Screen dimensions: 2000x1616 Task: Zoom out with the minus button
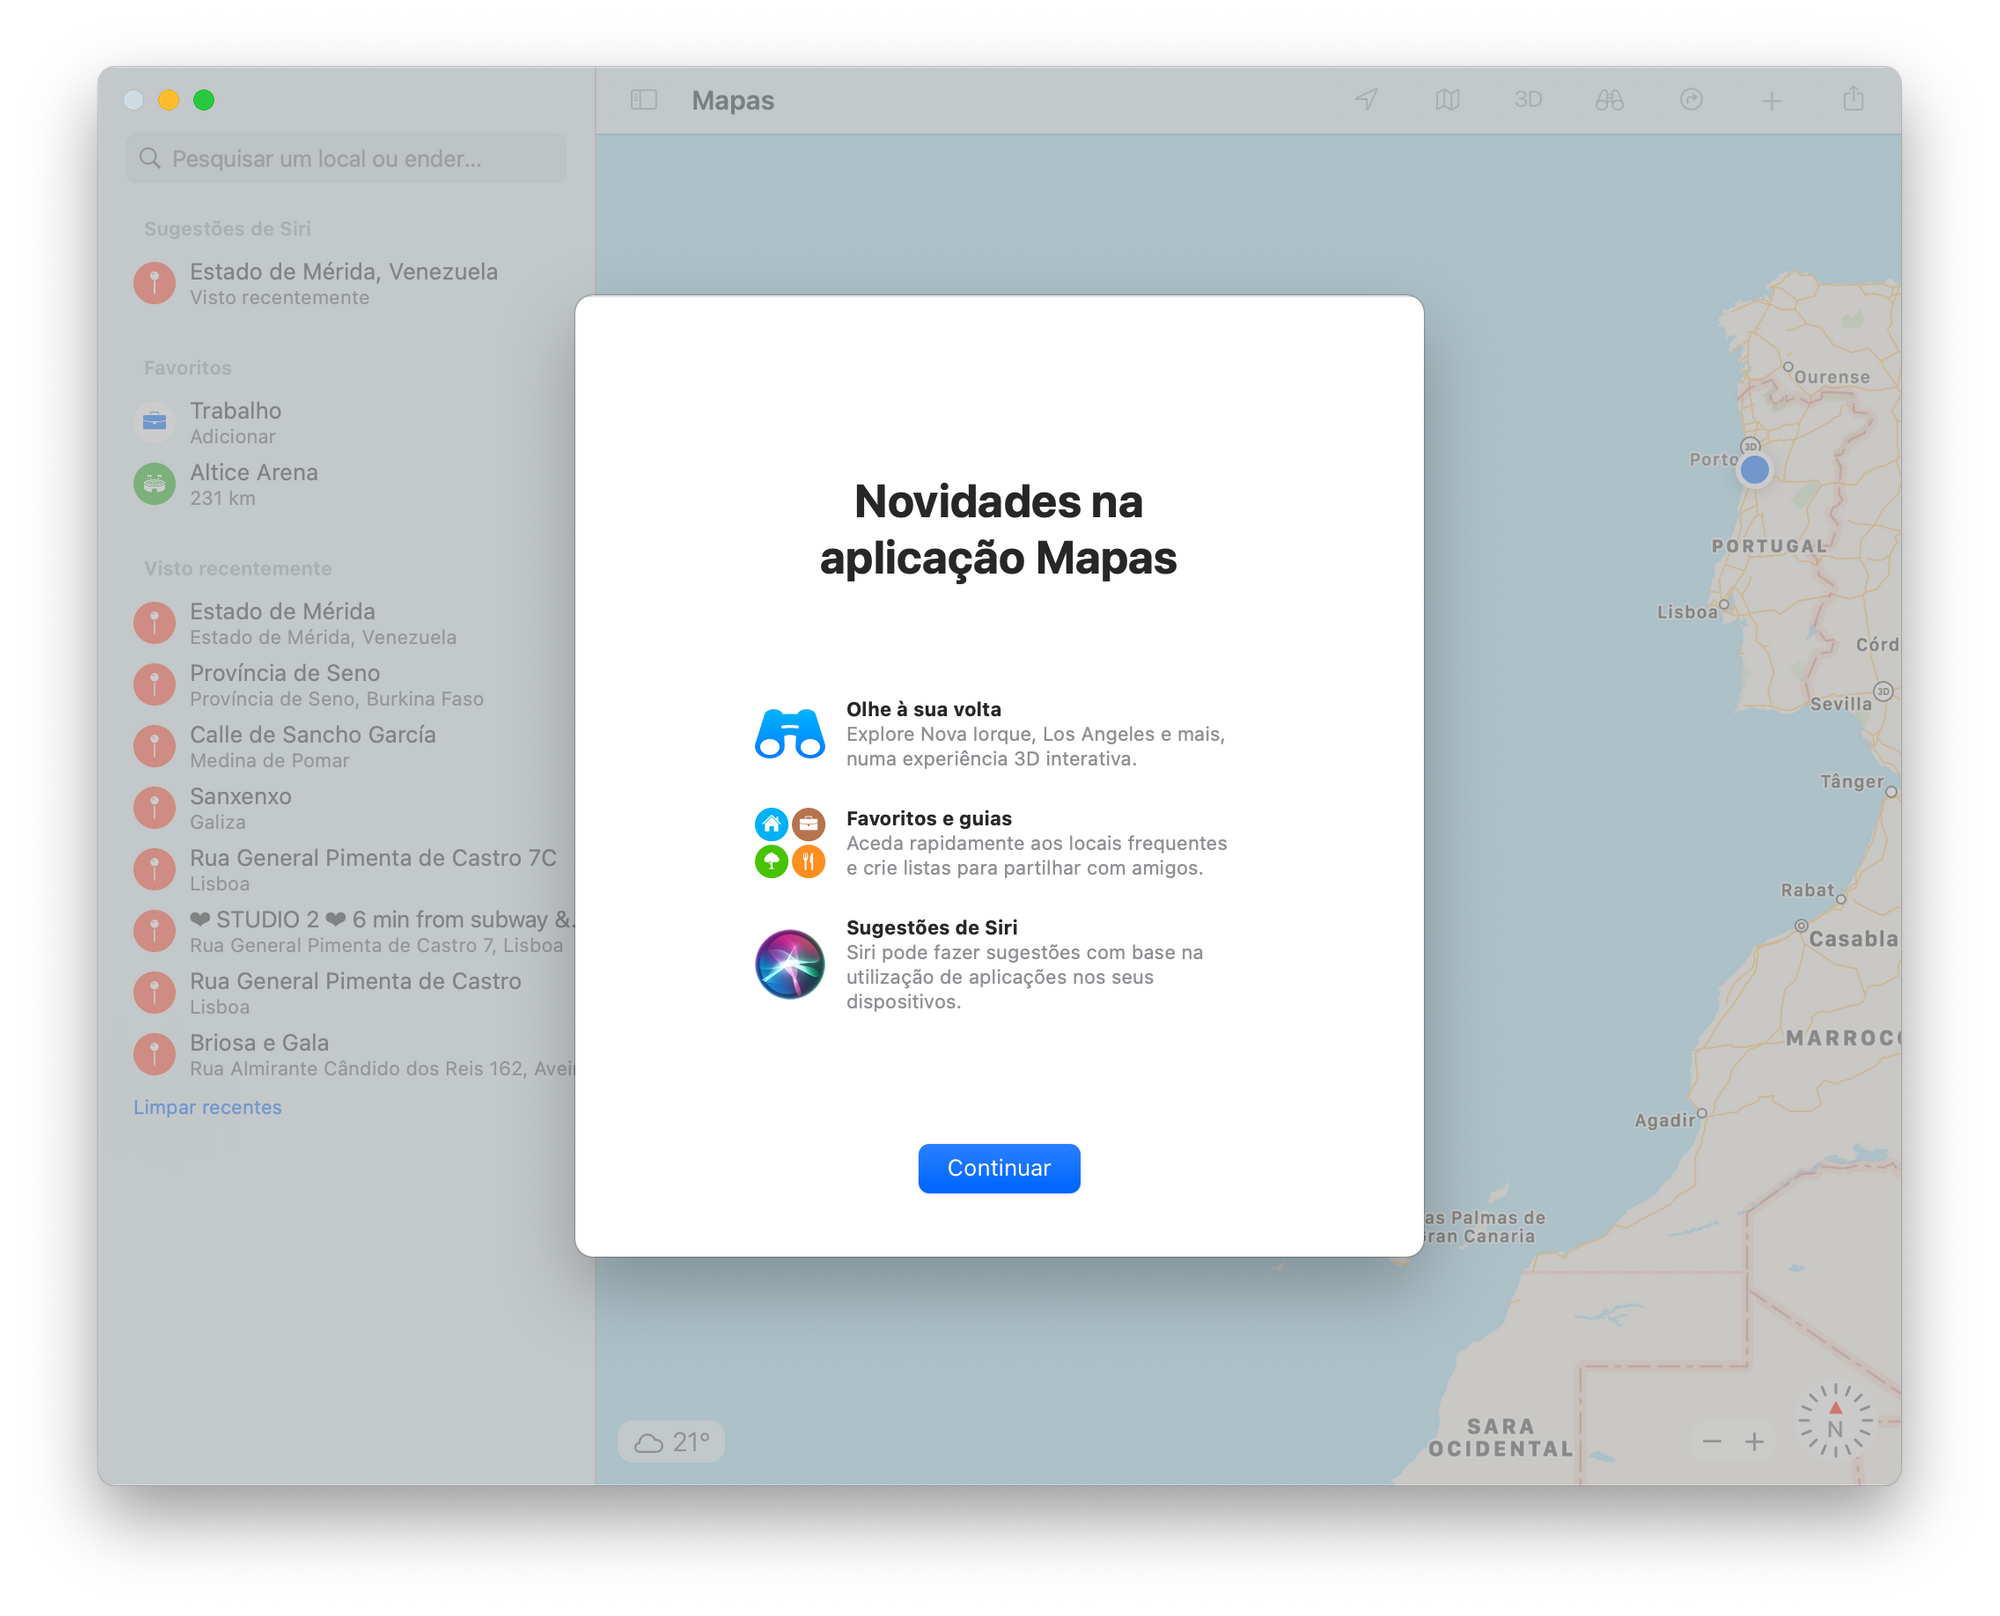[x=1712, y=1442]
